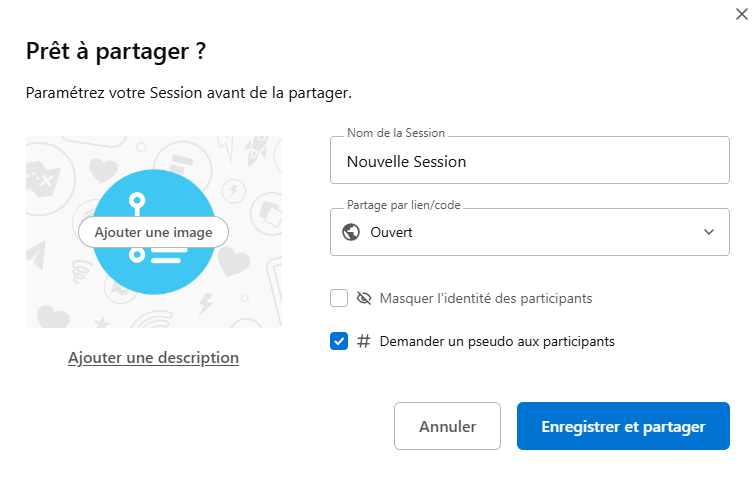Toggle via Demander un pseudo aux participants text
Image resolution: width=754 pixels, height=477 pixels.
[x=497, y=341]
